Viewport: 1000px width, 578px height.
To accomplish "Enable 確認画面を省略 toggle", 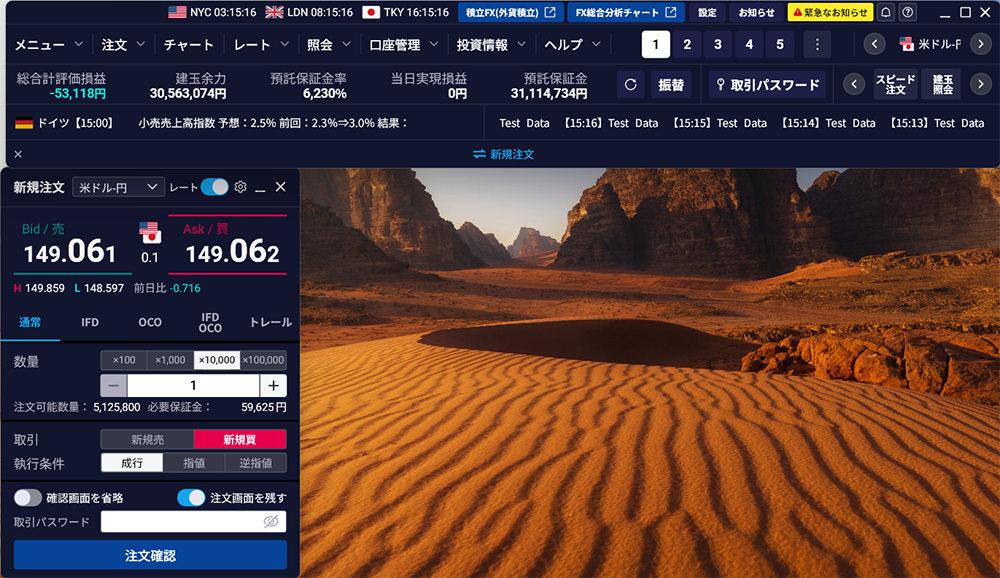I will [x=28, y=498].
